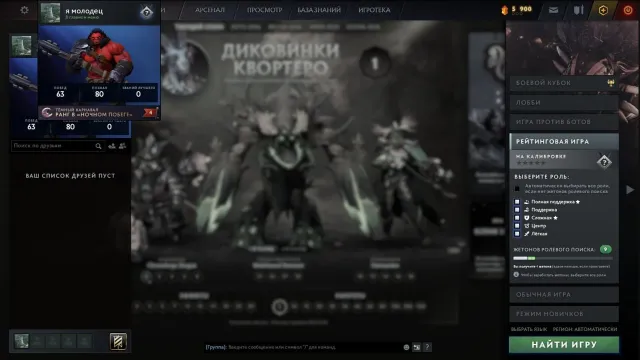Click the Темный карнавал banner moon icon
The height and width of the screenshot is (360, 640).
pos(47,112)
